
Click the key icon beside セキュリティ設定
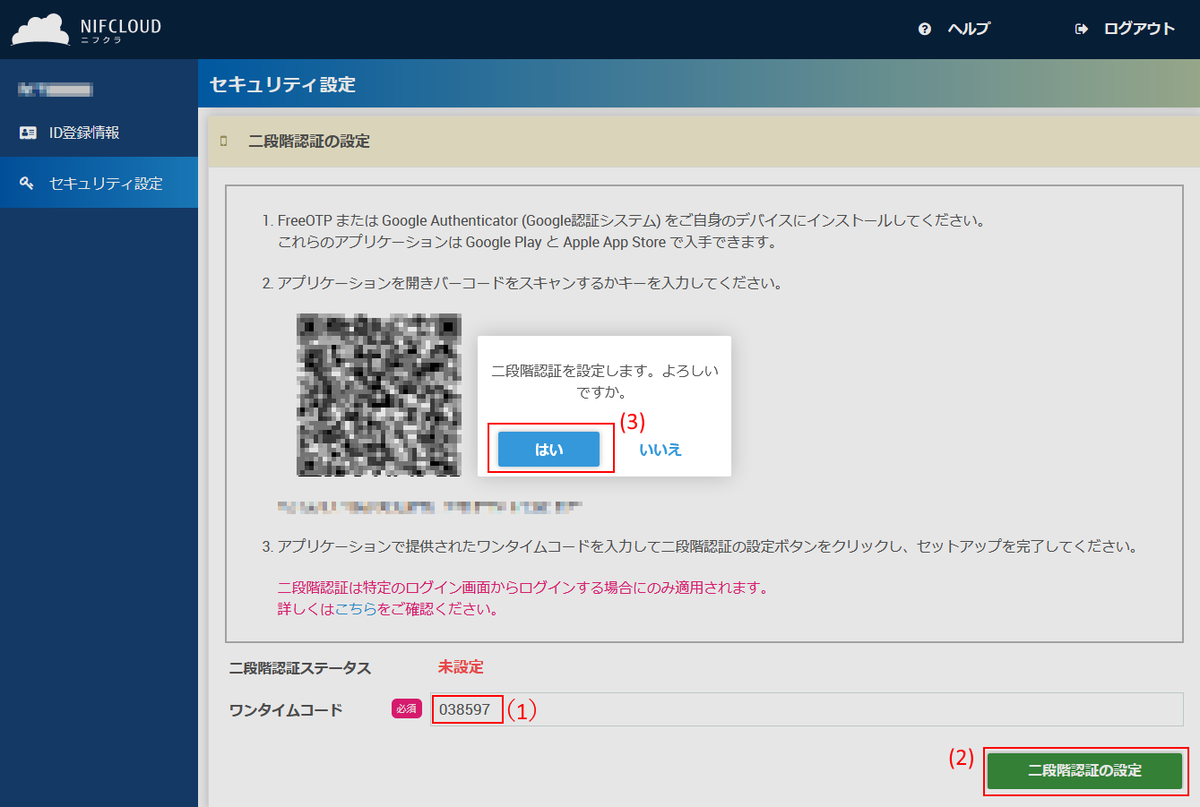coord(28,183)
